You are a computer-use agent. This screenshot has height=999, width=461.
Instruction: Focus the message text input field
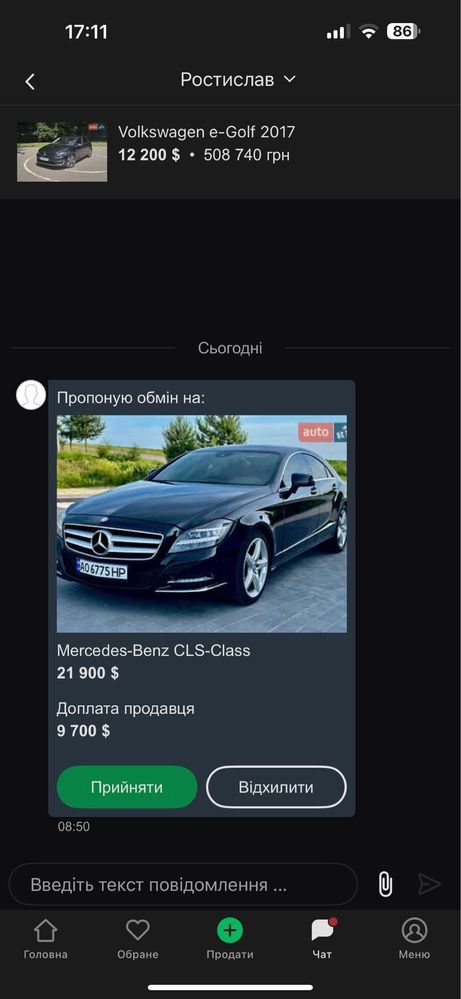[x=183, y=884]
